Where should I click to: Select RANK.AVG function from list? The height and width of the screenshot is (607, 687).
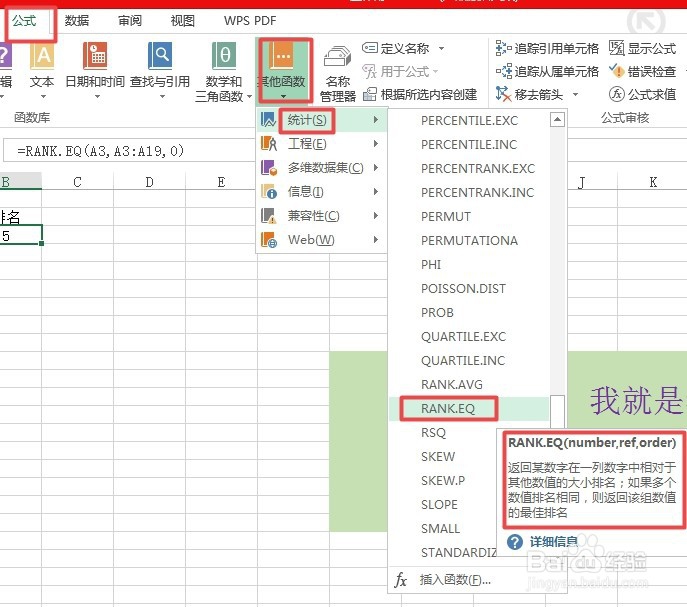469,384
